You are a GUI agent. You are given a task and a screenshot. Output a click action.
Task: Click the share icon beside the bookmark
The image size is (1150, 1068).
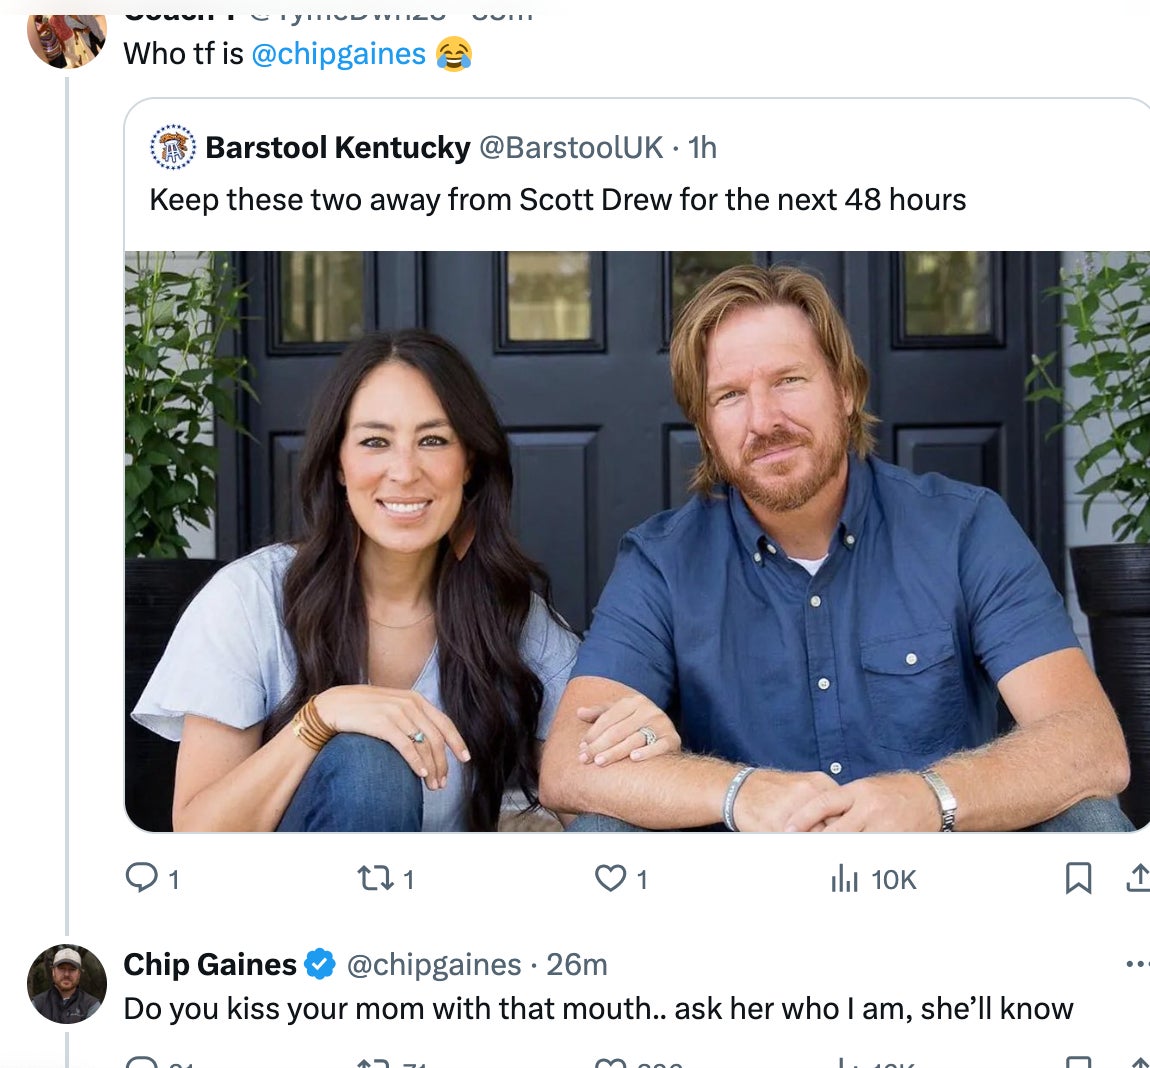tap(1137, 878)
